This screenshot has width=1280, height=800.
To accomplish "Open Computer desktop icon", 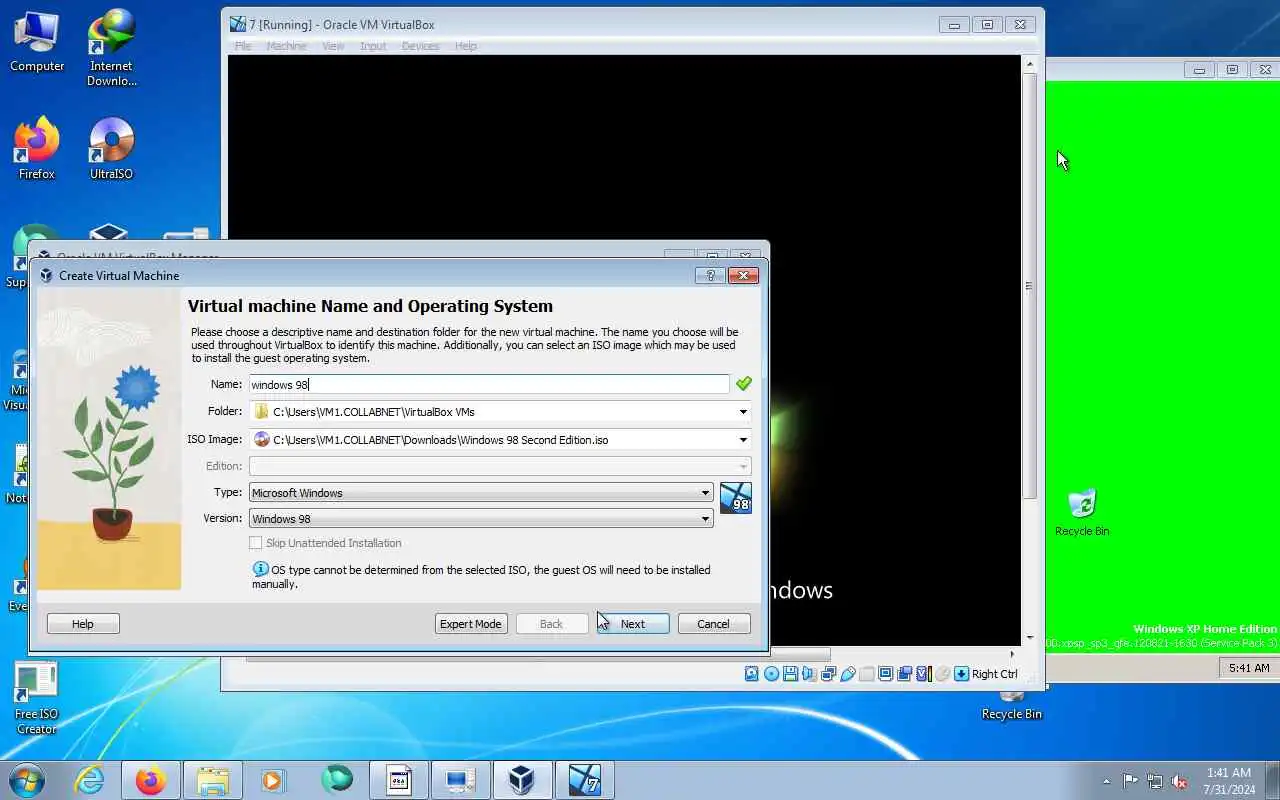I will [x=37, y=42].
